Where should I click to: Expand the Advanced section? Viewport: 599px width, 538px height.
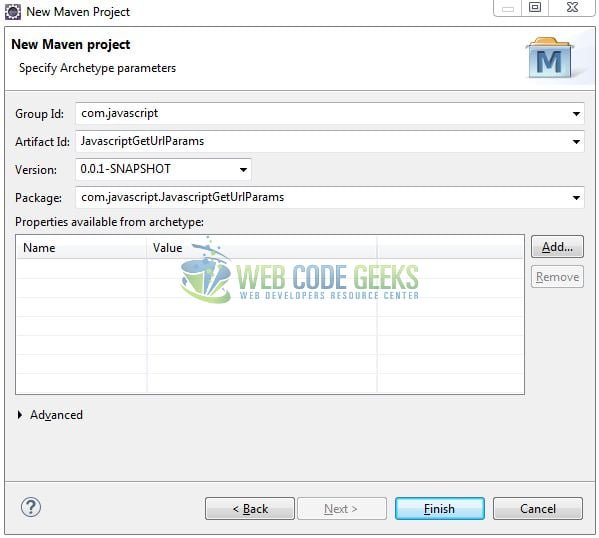(20, 415)
